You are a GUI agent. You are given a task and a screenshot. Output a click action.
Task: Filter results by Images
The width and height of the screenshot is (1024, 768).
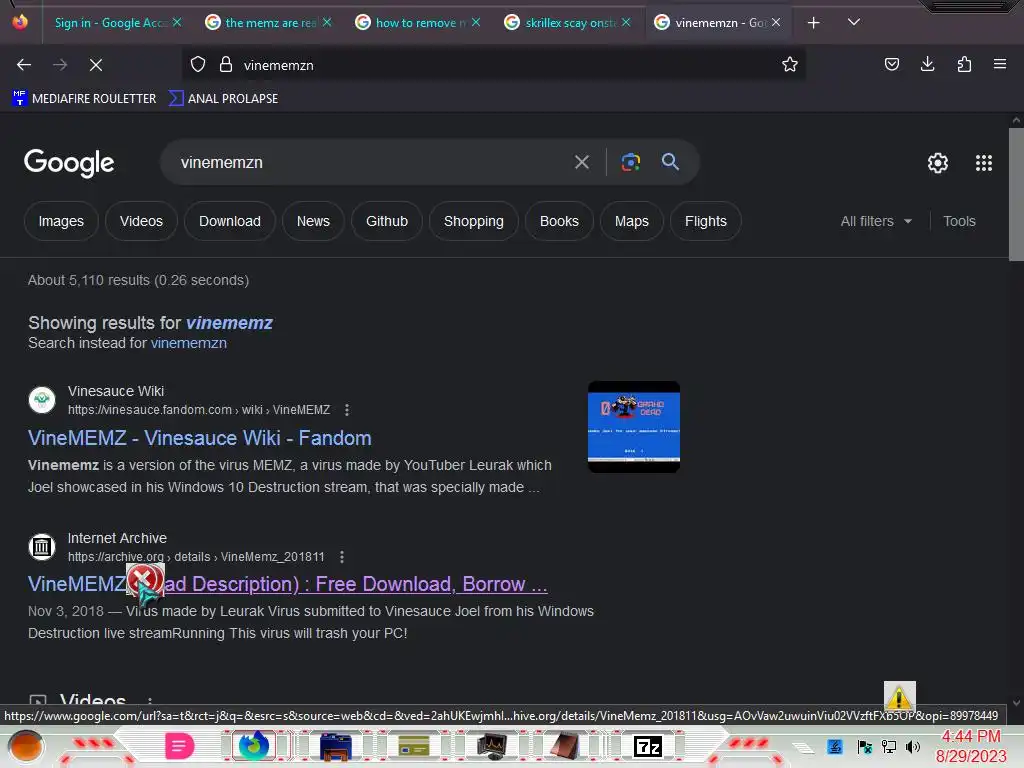pos(61,221)
